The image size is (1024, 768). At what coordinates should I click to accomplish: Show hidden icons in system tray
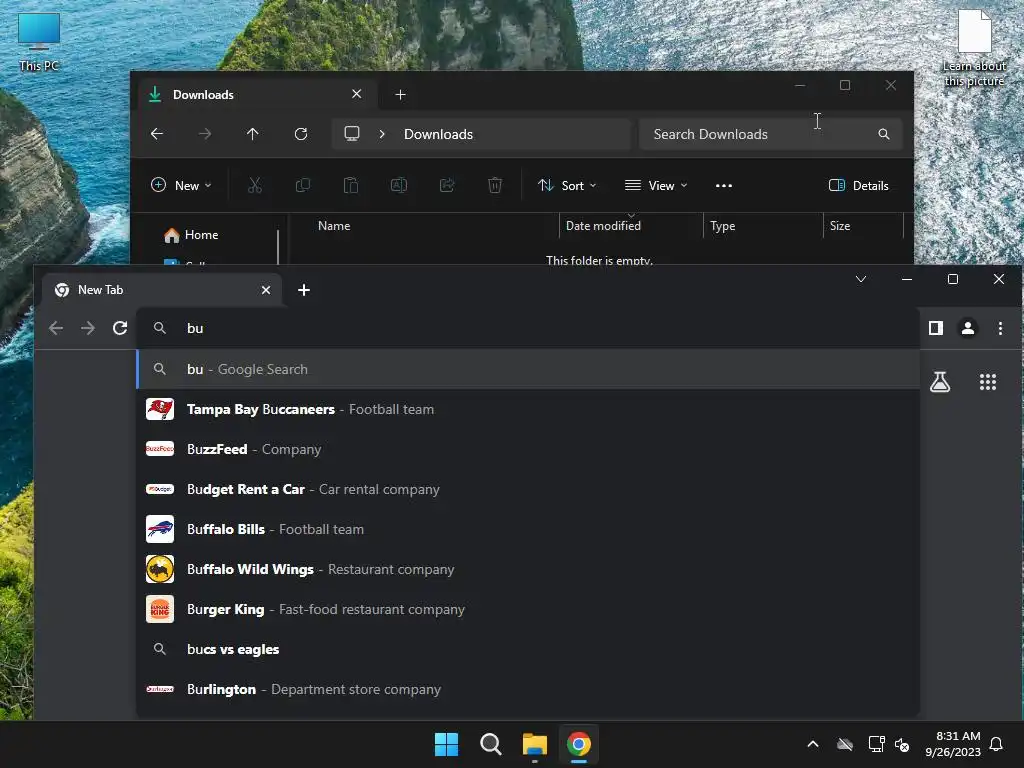[813, 744]
